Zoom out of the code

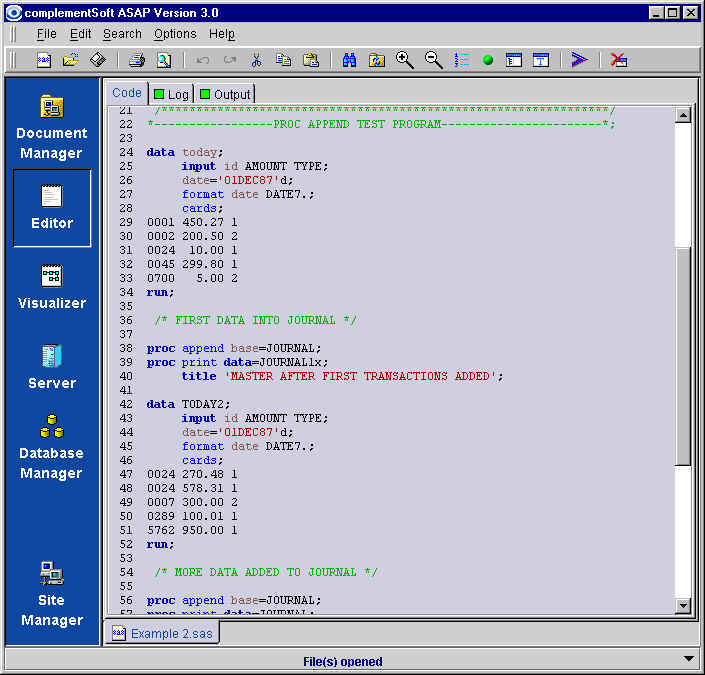[x=433, y=60]
